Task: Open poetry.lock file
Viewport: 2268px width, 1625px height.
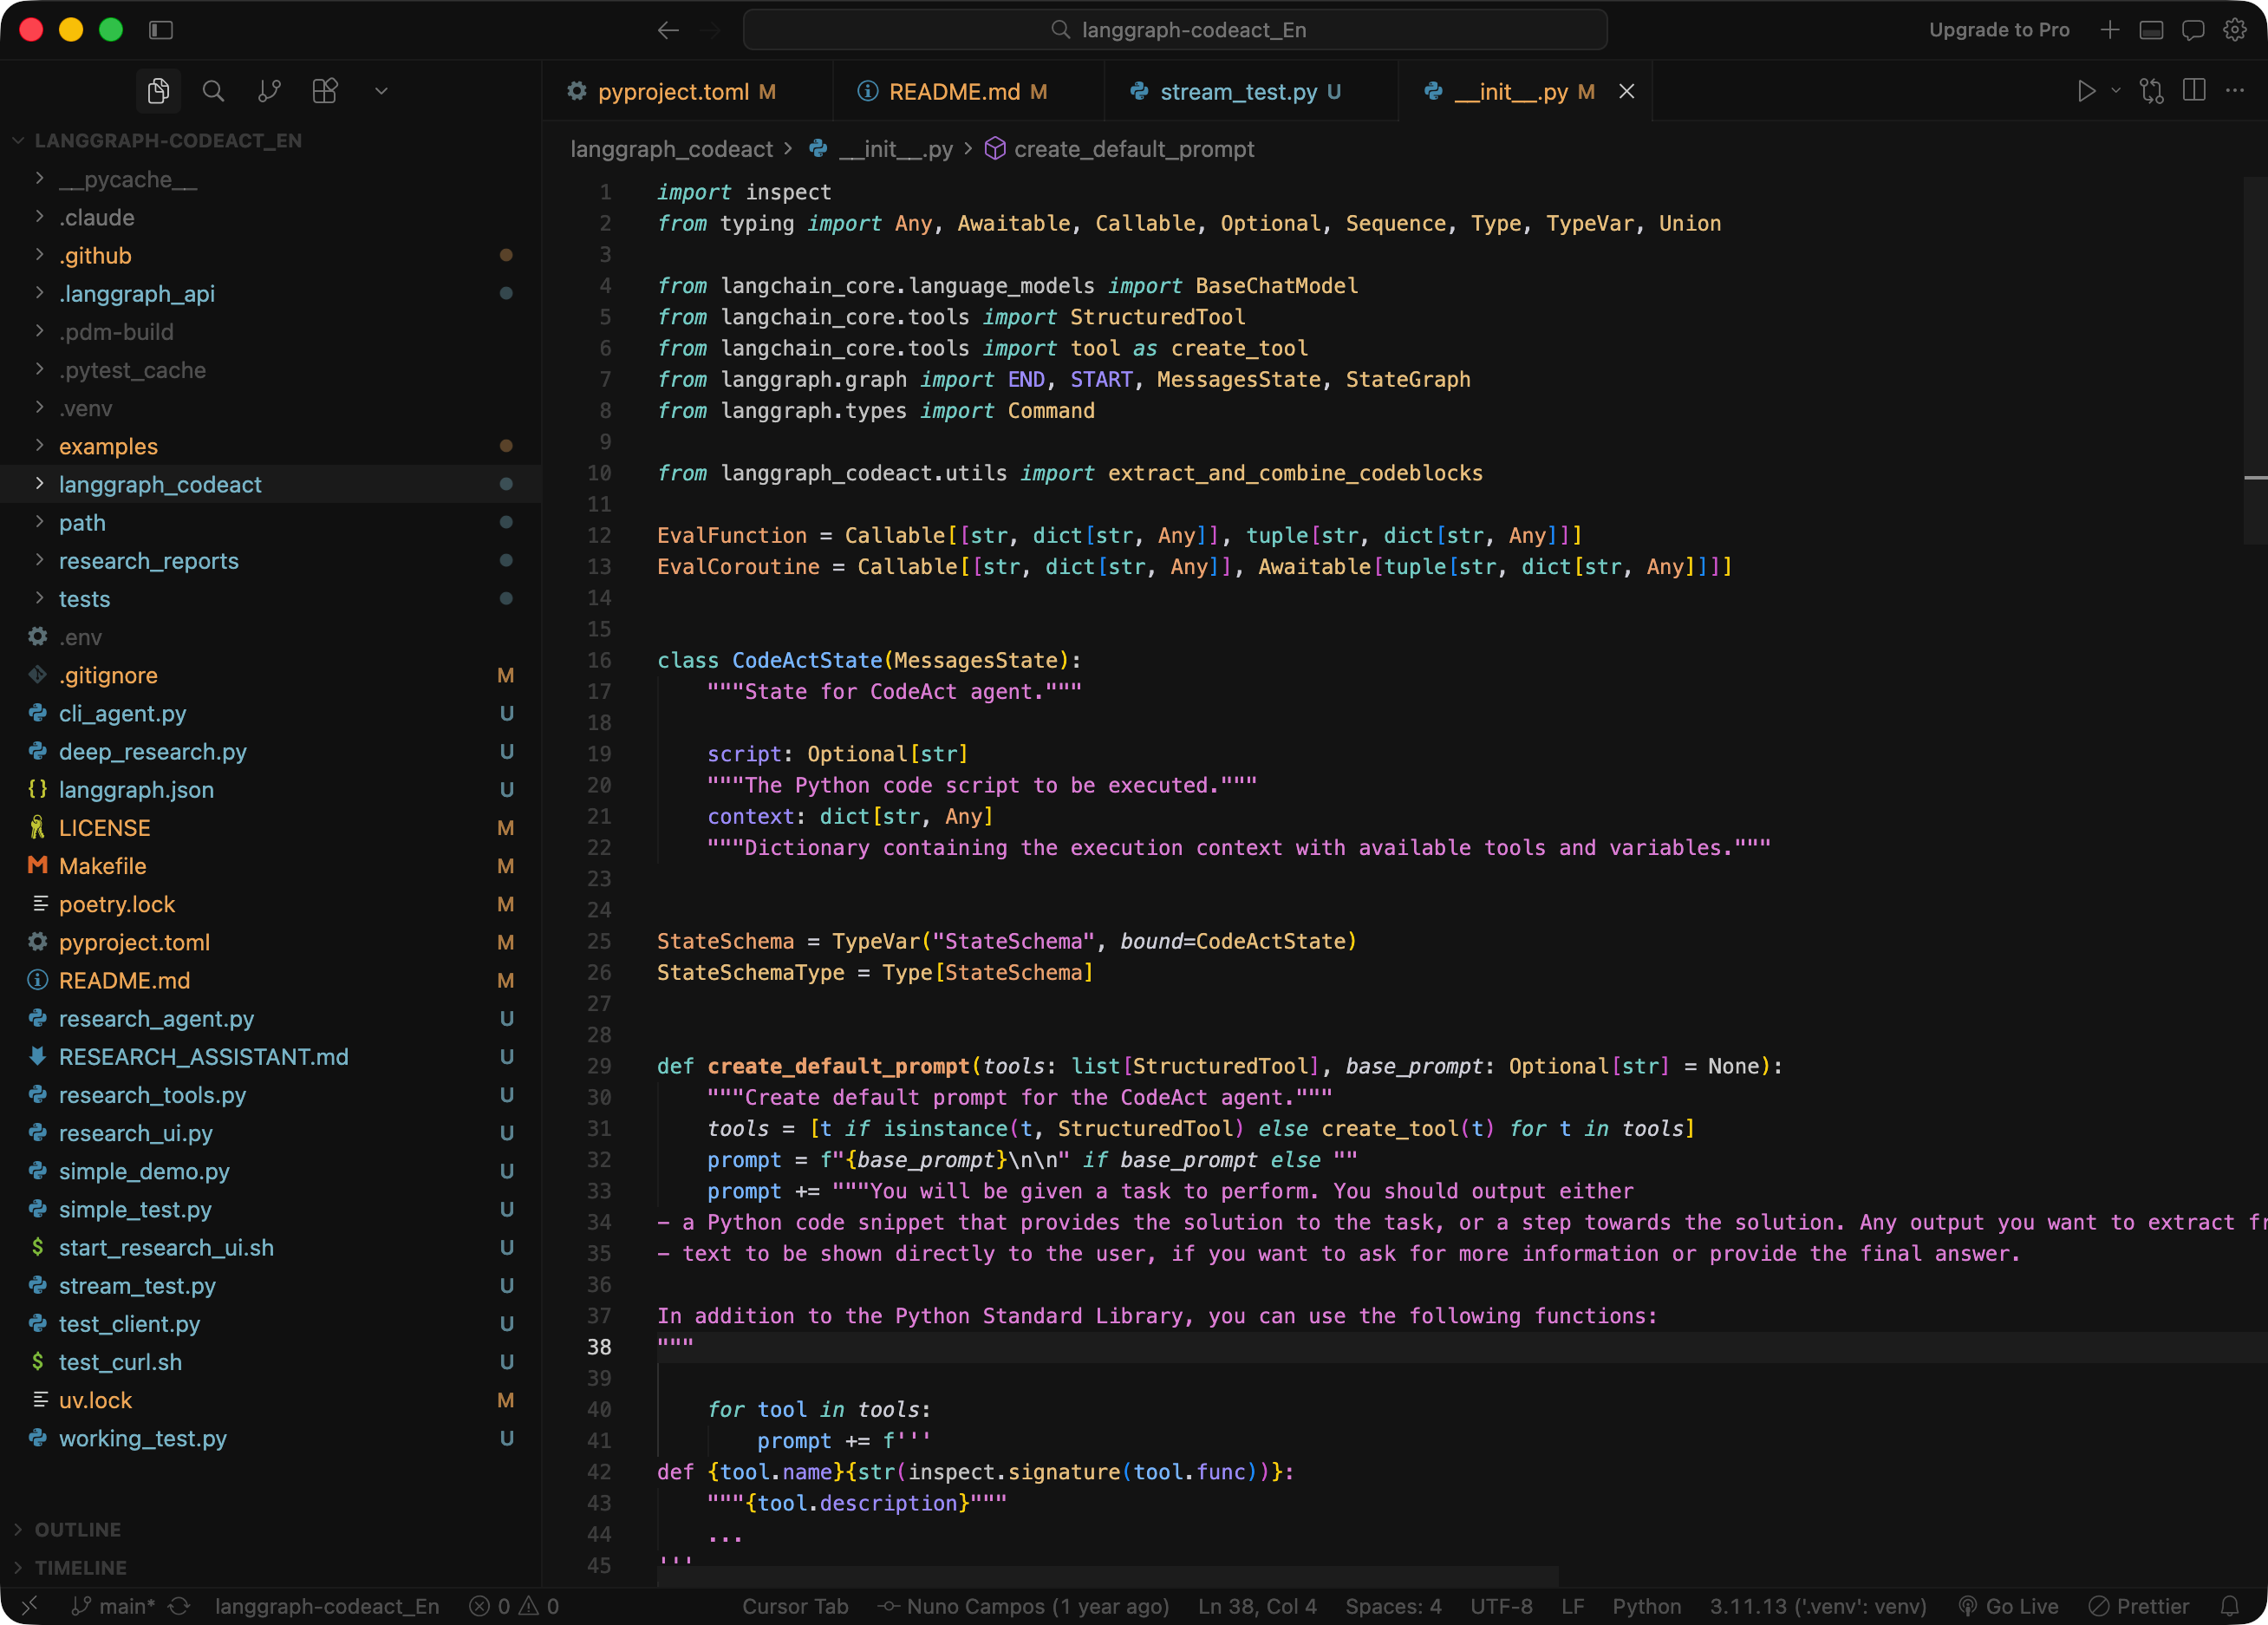Action: (270, 904)
